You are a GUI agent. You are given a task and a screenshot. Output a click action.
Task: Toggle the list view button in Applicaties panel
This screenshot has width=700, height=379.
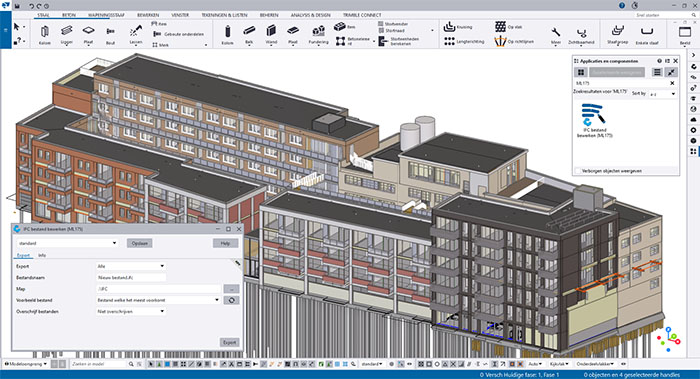[657, 72]
